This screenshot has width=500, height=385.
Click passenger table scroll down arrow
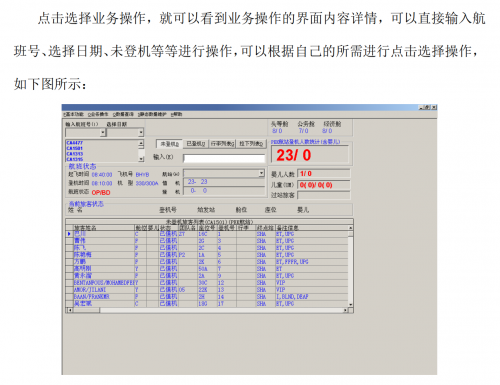(x=351, y=305)
